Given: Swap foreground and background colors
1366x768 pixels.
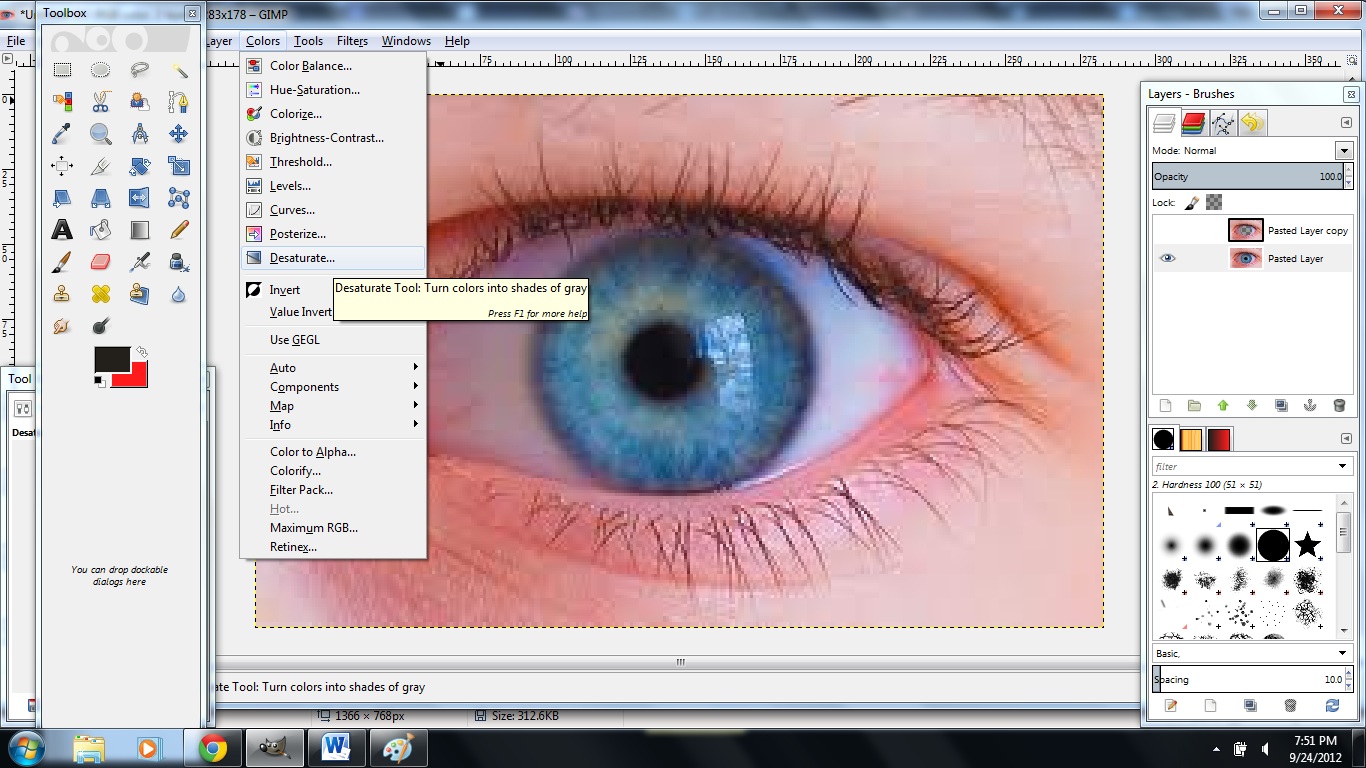Looking at the screenshot, I should pyautogui.click(x=142, y=352).
